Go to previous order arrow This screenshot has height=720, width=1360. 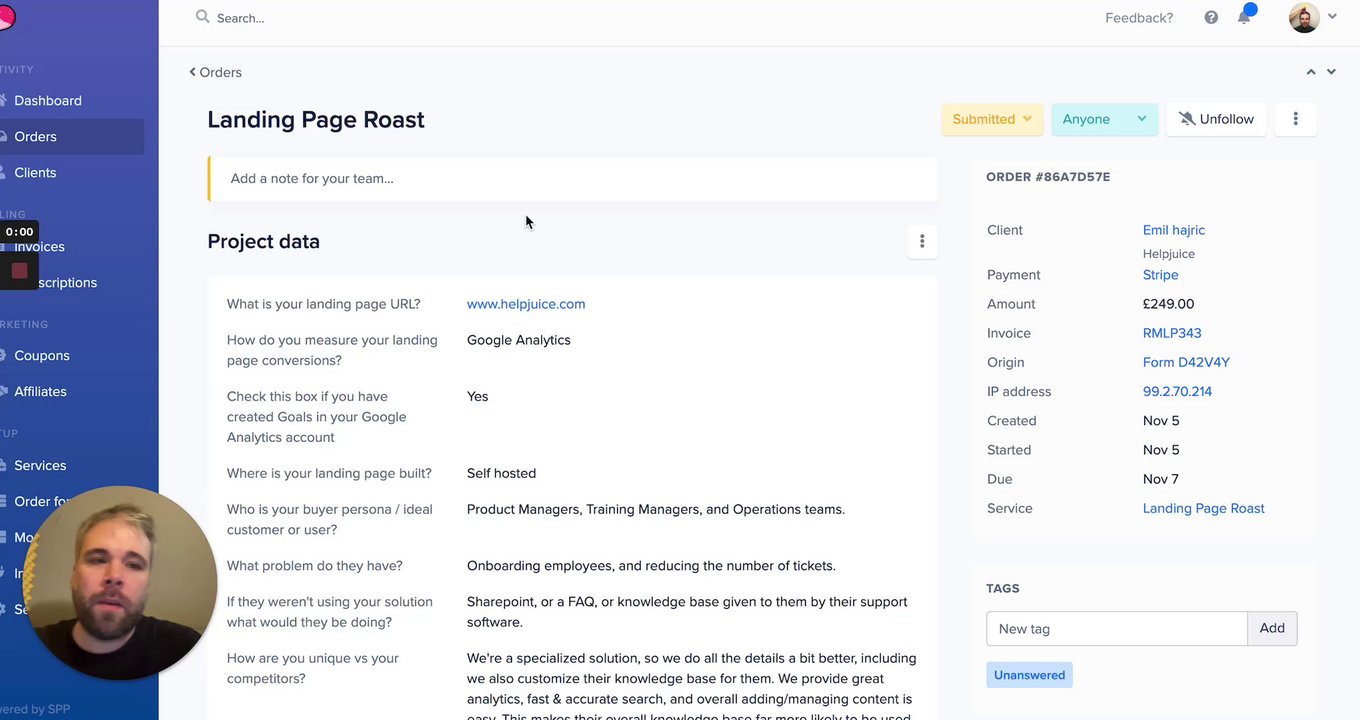coord(1311,72)
